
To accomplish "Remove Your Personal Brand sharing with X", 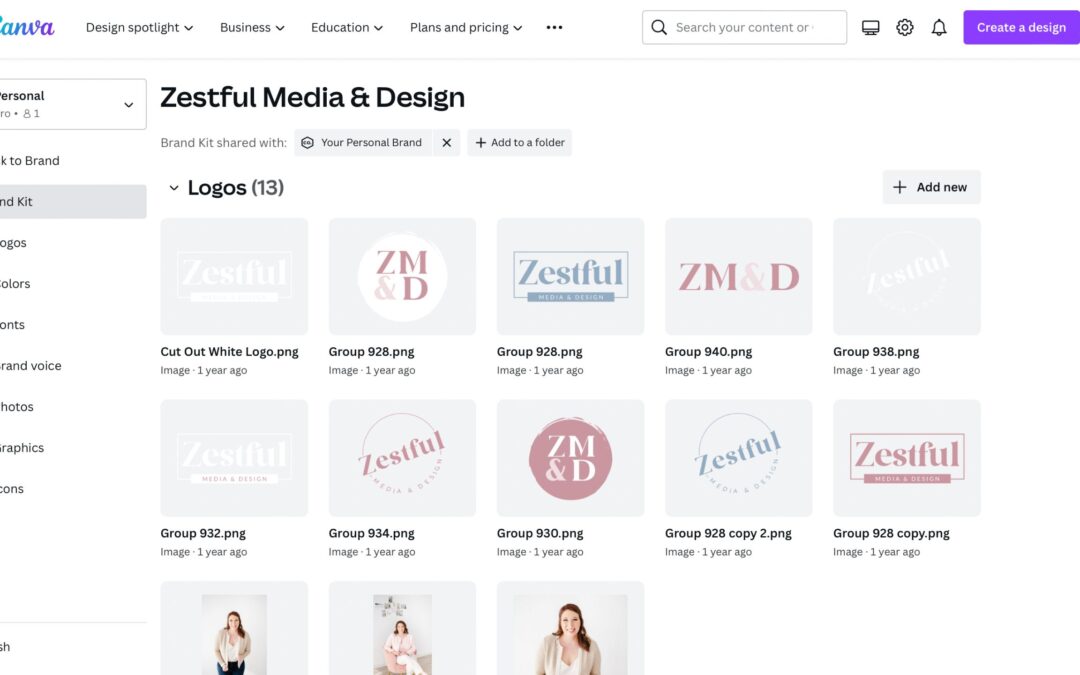I will [446, 143].
